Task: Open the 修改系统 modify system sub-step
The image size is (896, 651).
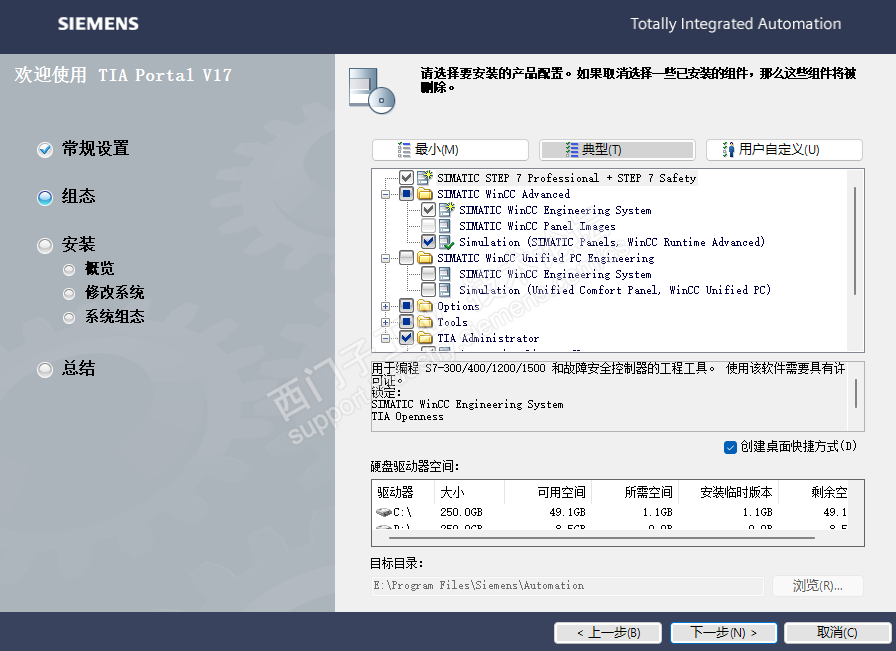Action: [103, 293]
